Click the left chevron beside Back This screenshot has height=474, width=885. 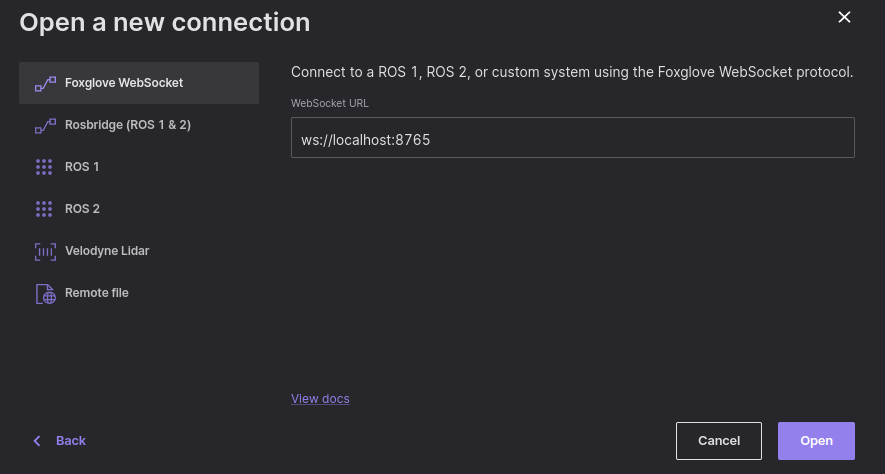38,441
